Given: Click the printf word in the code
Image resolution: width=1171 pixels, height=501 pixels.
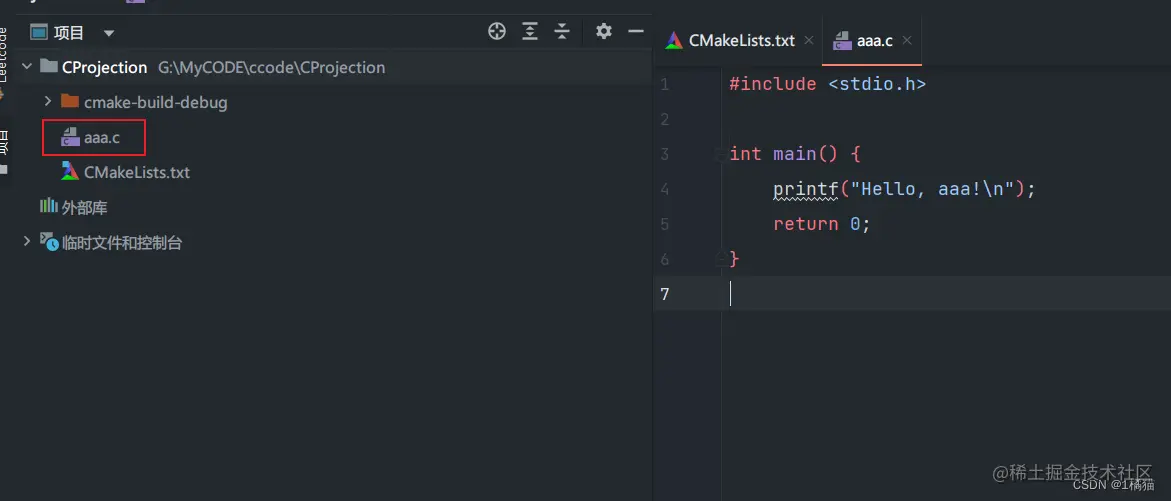Looking at the screenshot, I should coord(806,190).
